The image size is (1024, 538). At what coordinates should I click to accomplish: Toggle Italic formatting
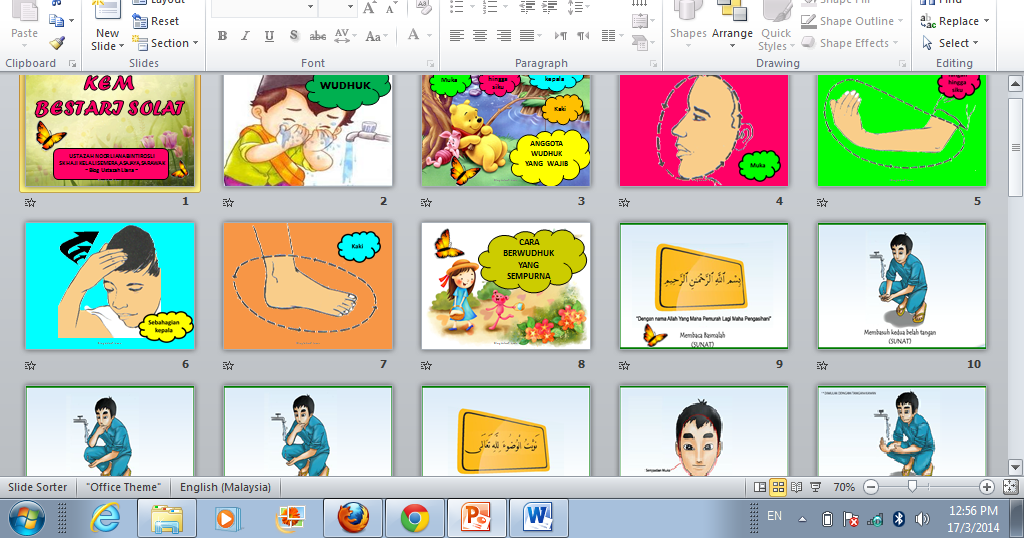246,36
